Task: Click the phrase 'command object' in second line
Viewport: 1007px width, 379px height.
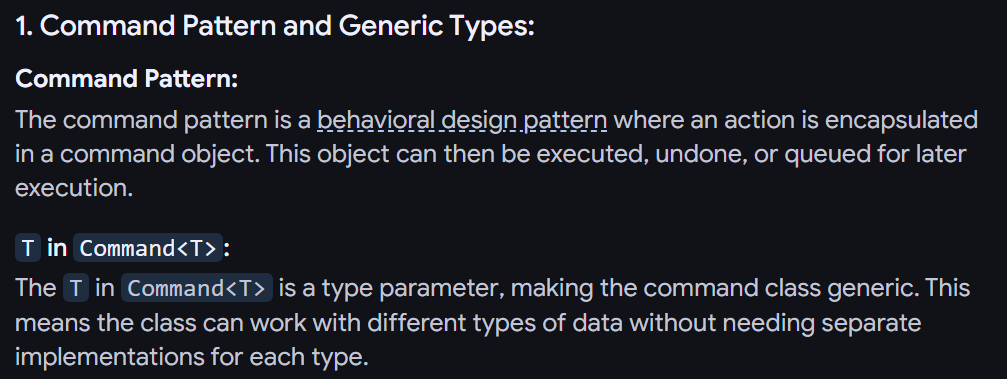Action: (150, 155)
